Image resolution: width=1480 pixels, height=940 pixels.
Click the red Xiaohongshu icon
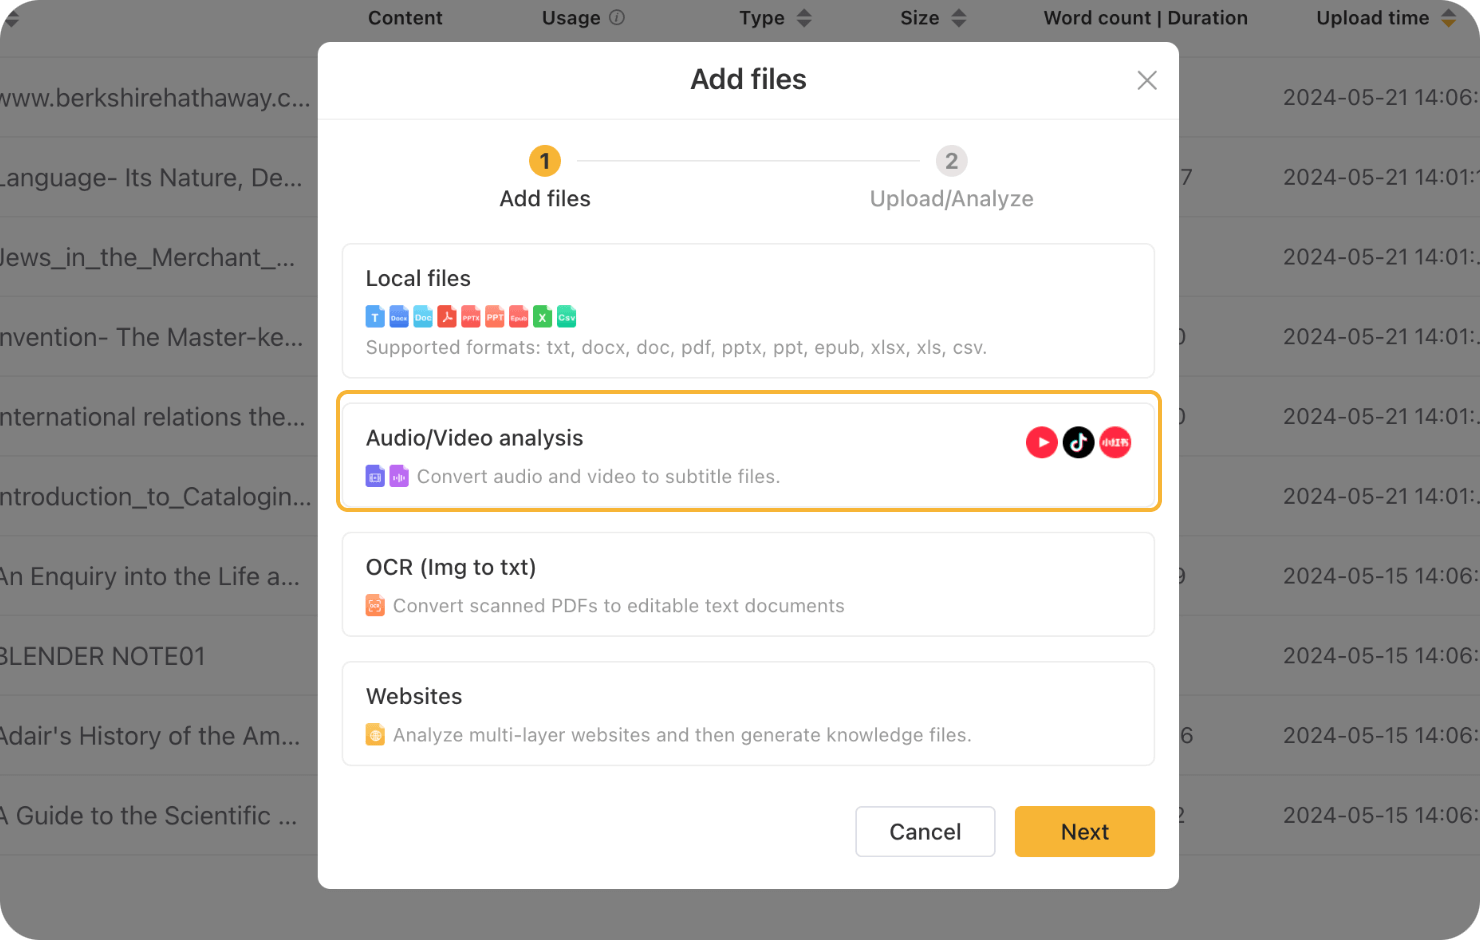point(1115,442)
